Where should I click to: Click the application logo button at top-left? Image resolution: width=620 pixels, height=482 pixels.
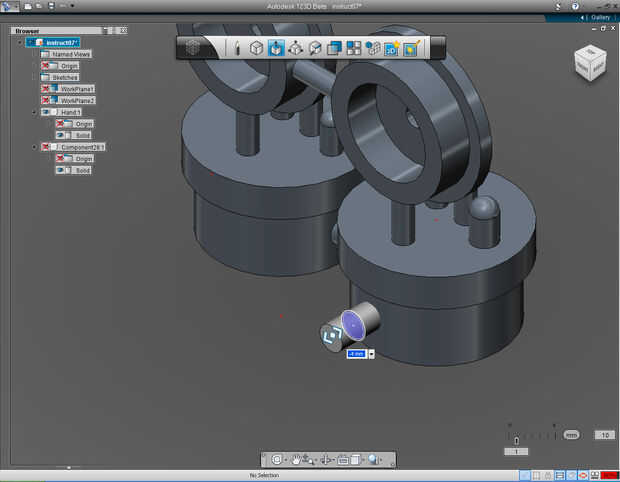click(9, 6)
